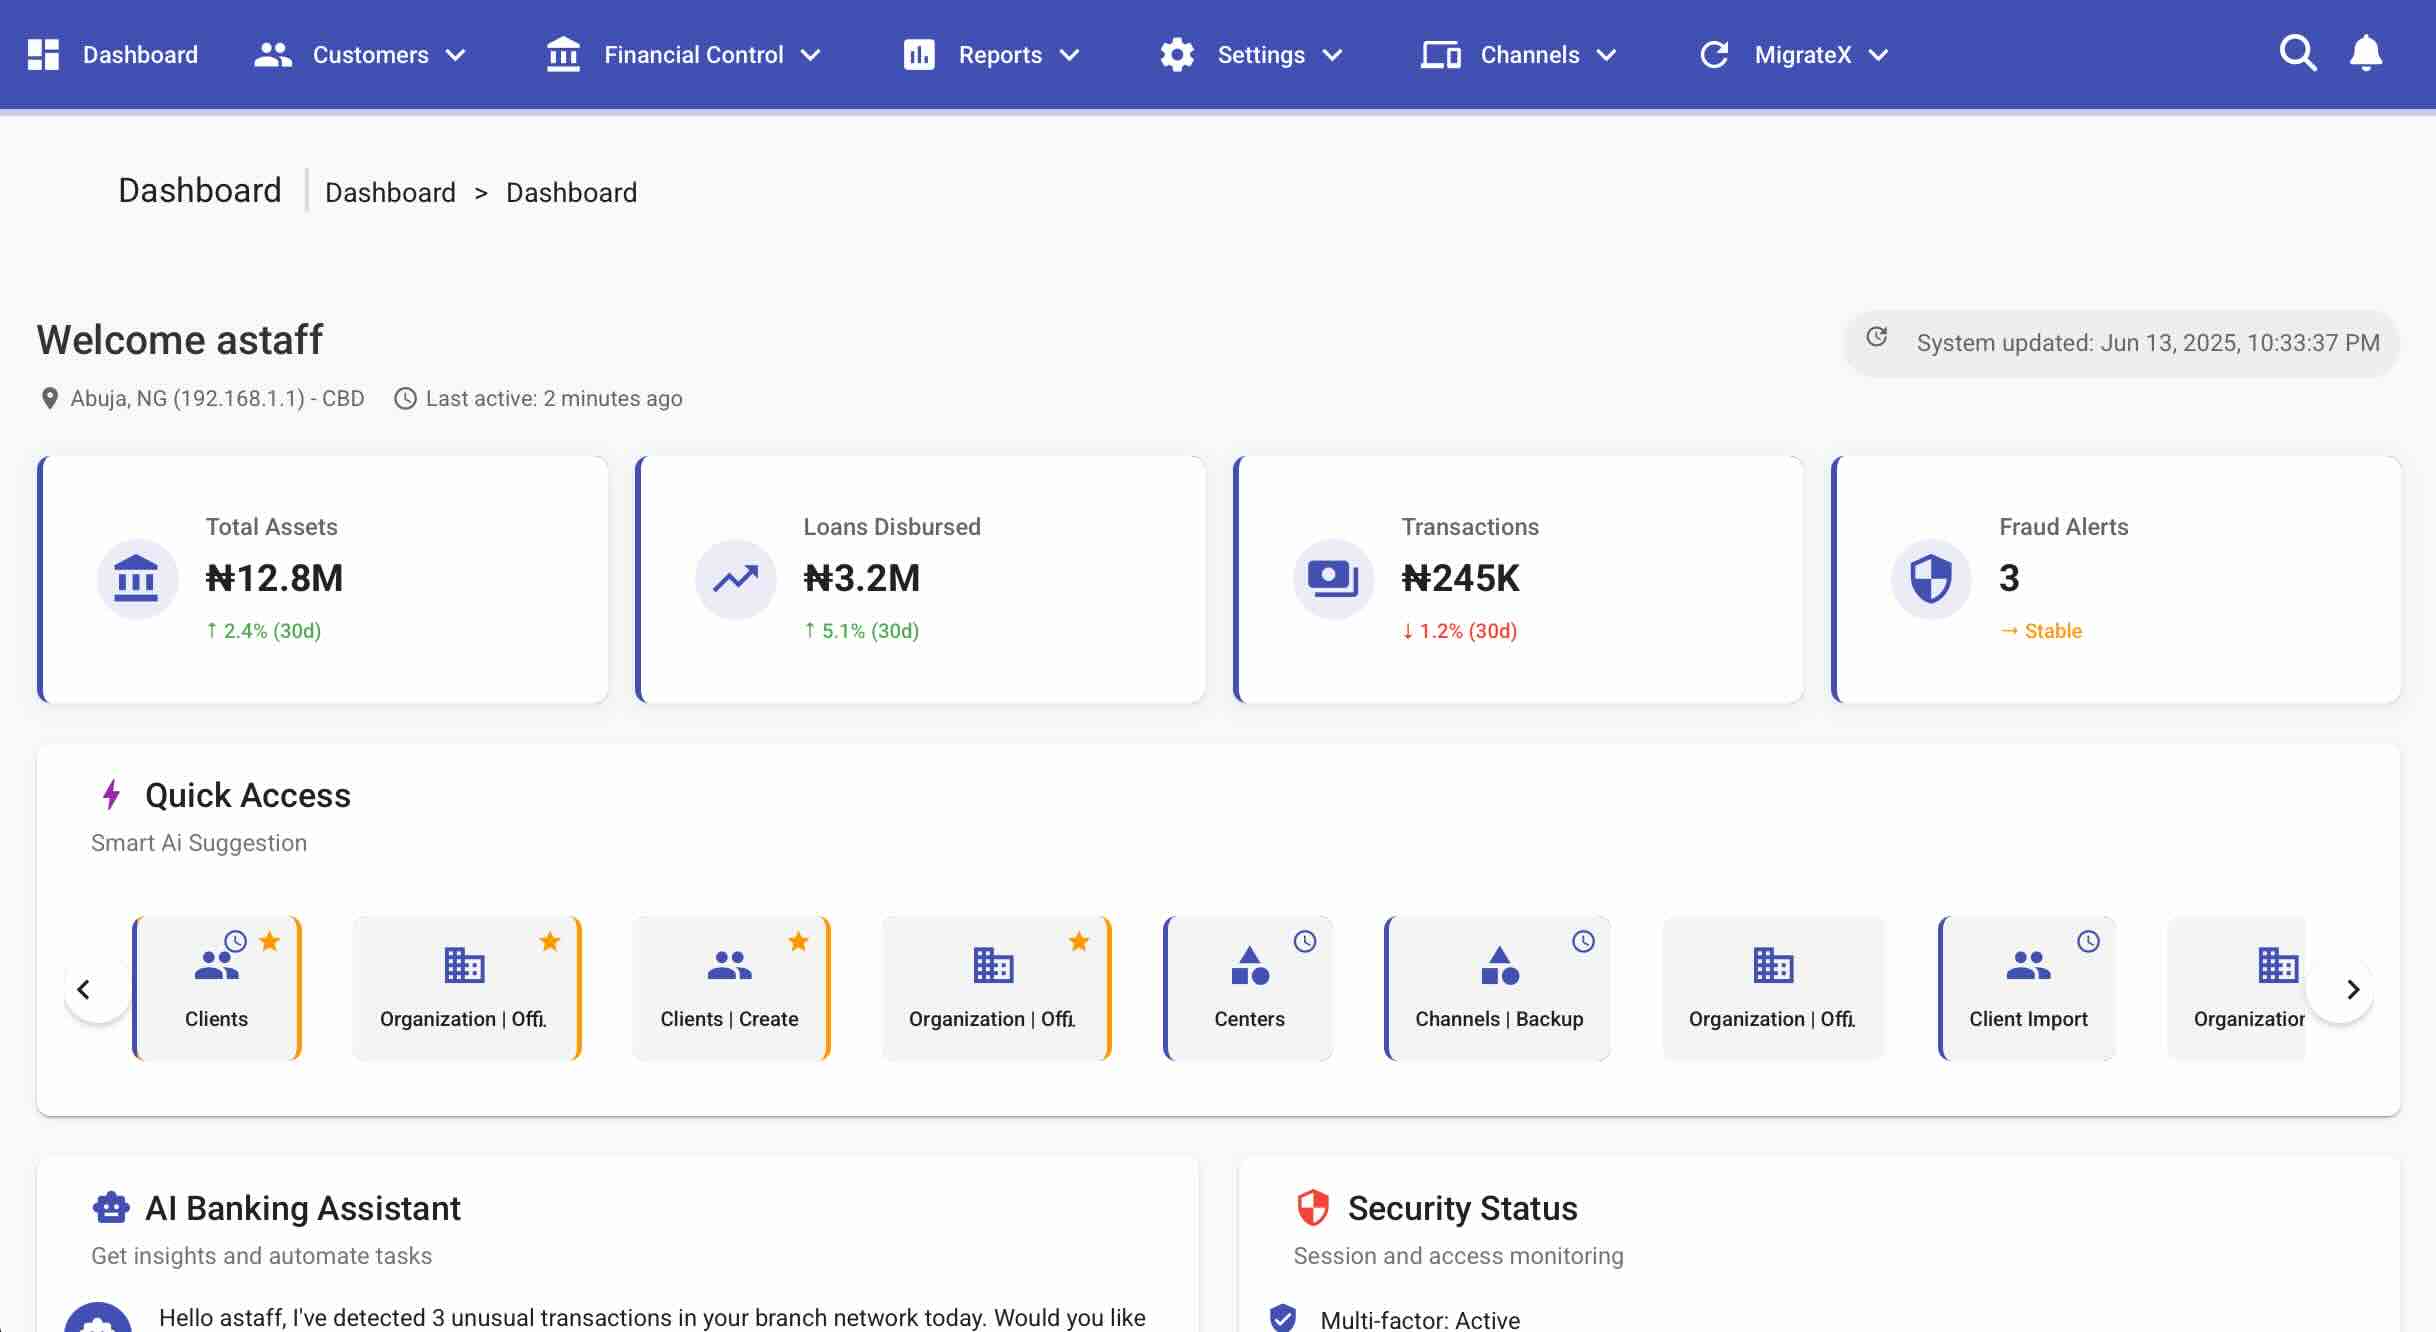Expand the Customers dropdown chevron
The height and width of the screenshot is (1332, 2436).
[456, 55]
